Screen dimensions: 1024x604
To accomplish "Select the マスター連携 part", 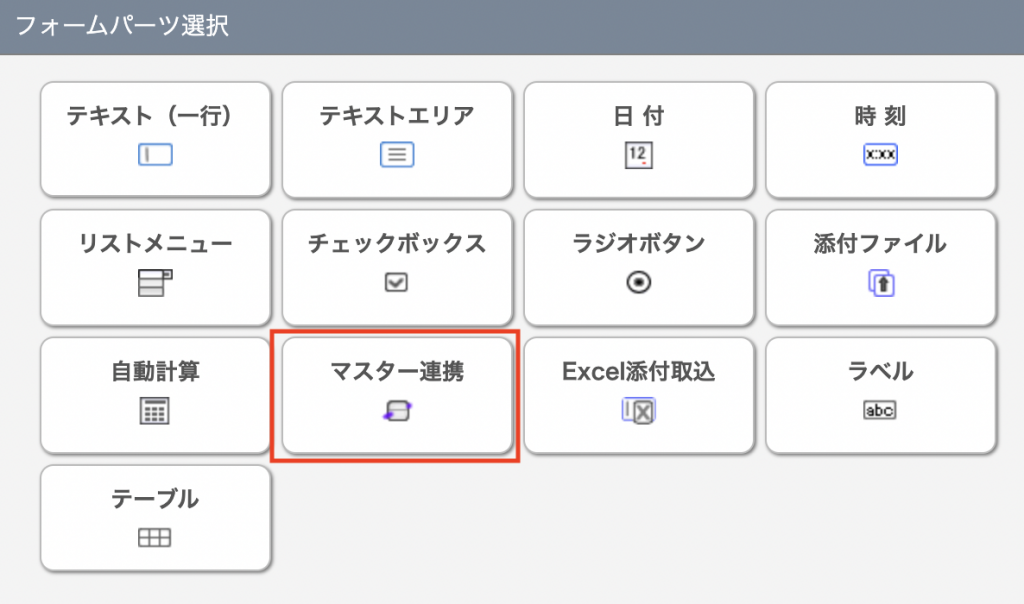I will pyautogui.click(x=397, y=395).
